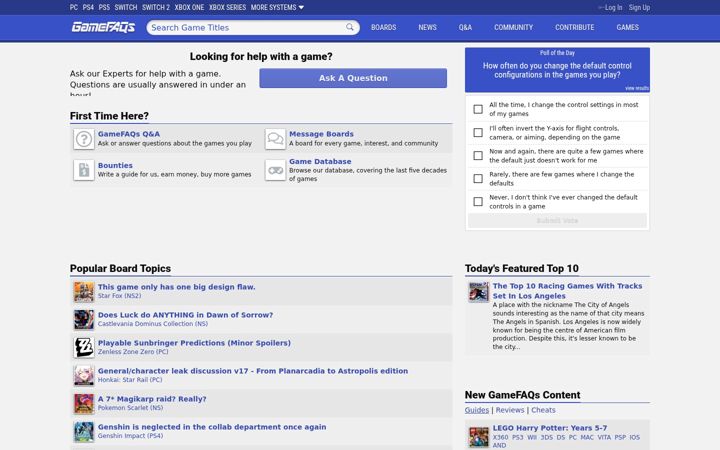Switch to the Reviews tab
The image size is (720, 450).
(x=510, y=410)
